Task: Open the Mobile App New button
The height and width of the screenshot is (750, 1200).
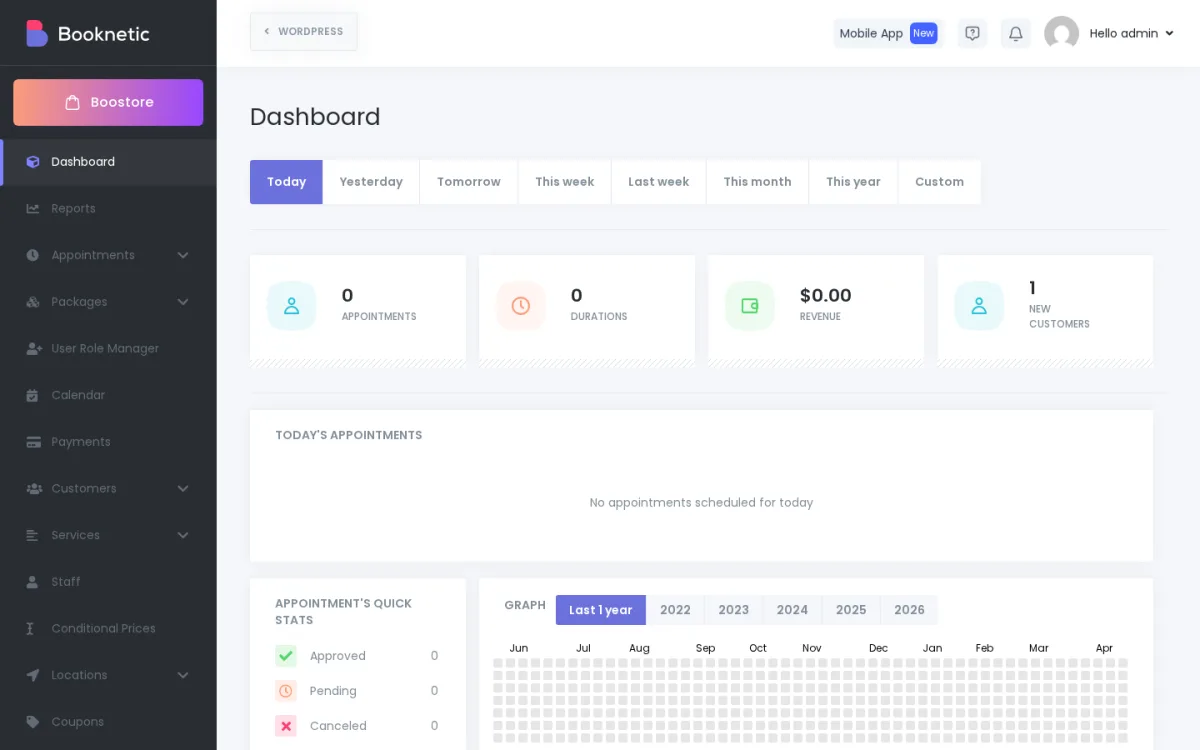Action: (889, 33)
